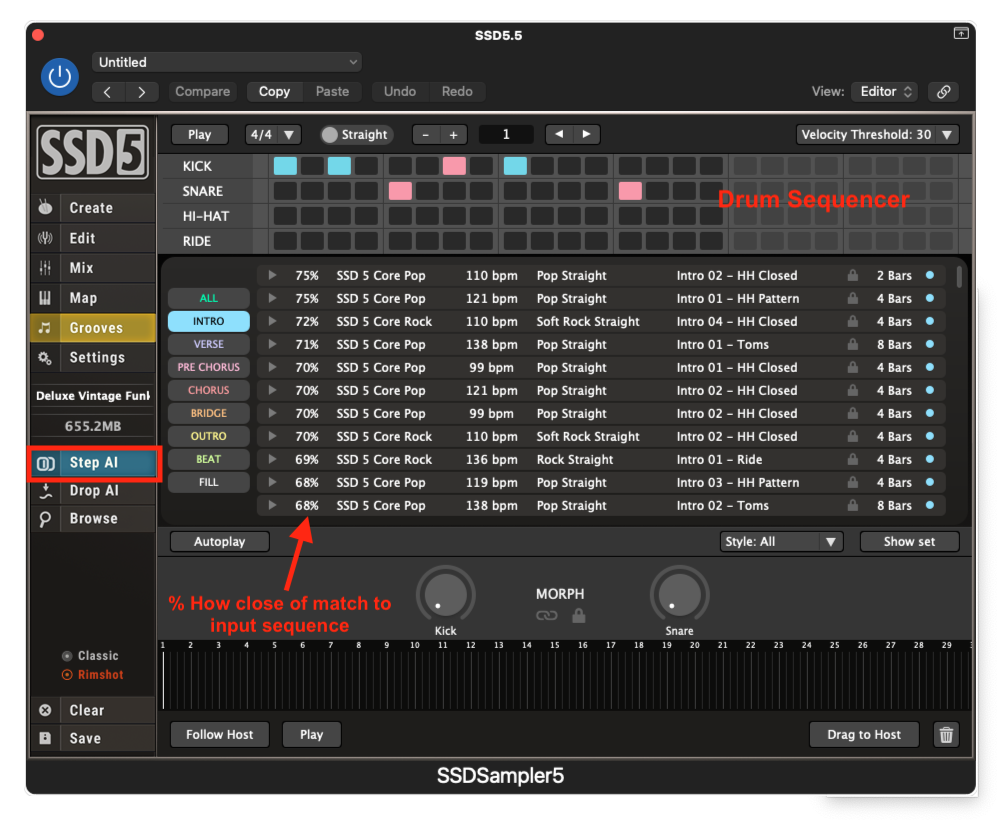The width and height of the screenshot is (1000, 823).
Task: Toggle the first HI-HAT step
Action: point(285,216)
